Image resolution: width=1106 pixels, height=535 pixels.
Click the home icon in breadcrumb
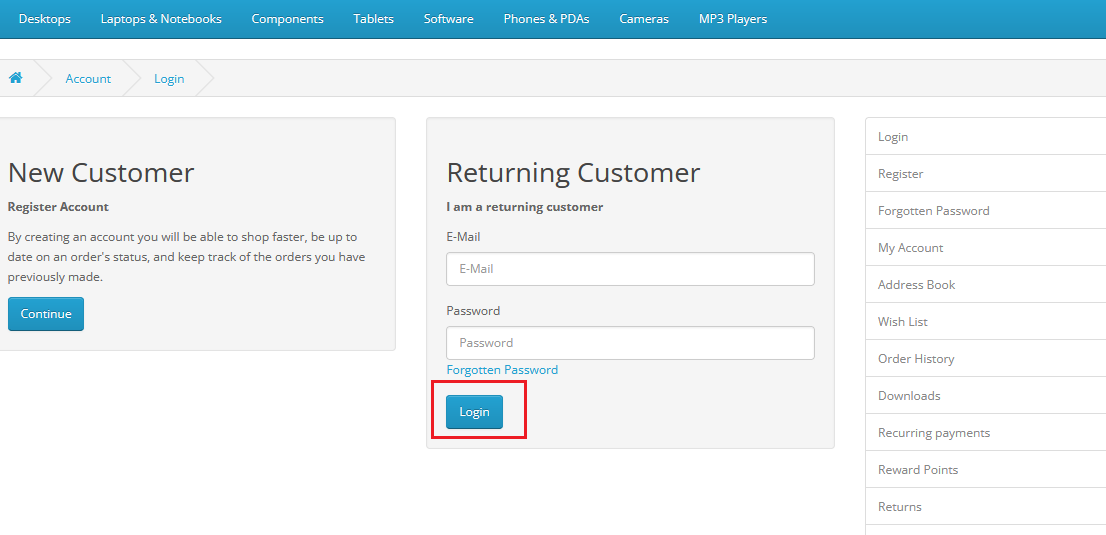(x=16, y=78)
